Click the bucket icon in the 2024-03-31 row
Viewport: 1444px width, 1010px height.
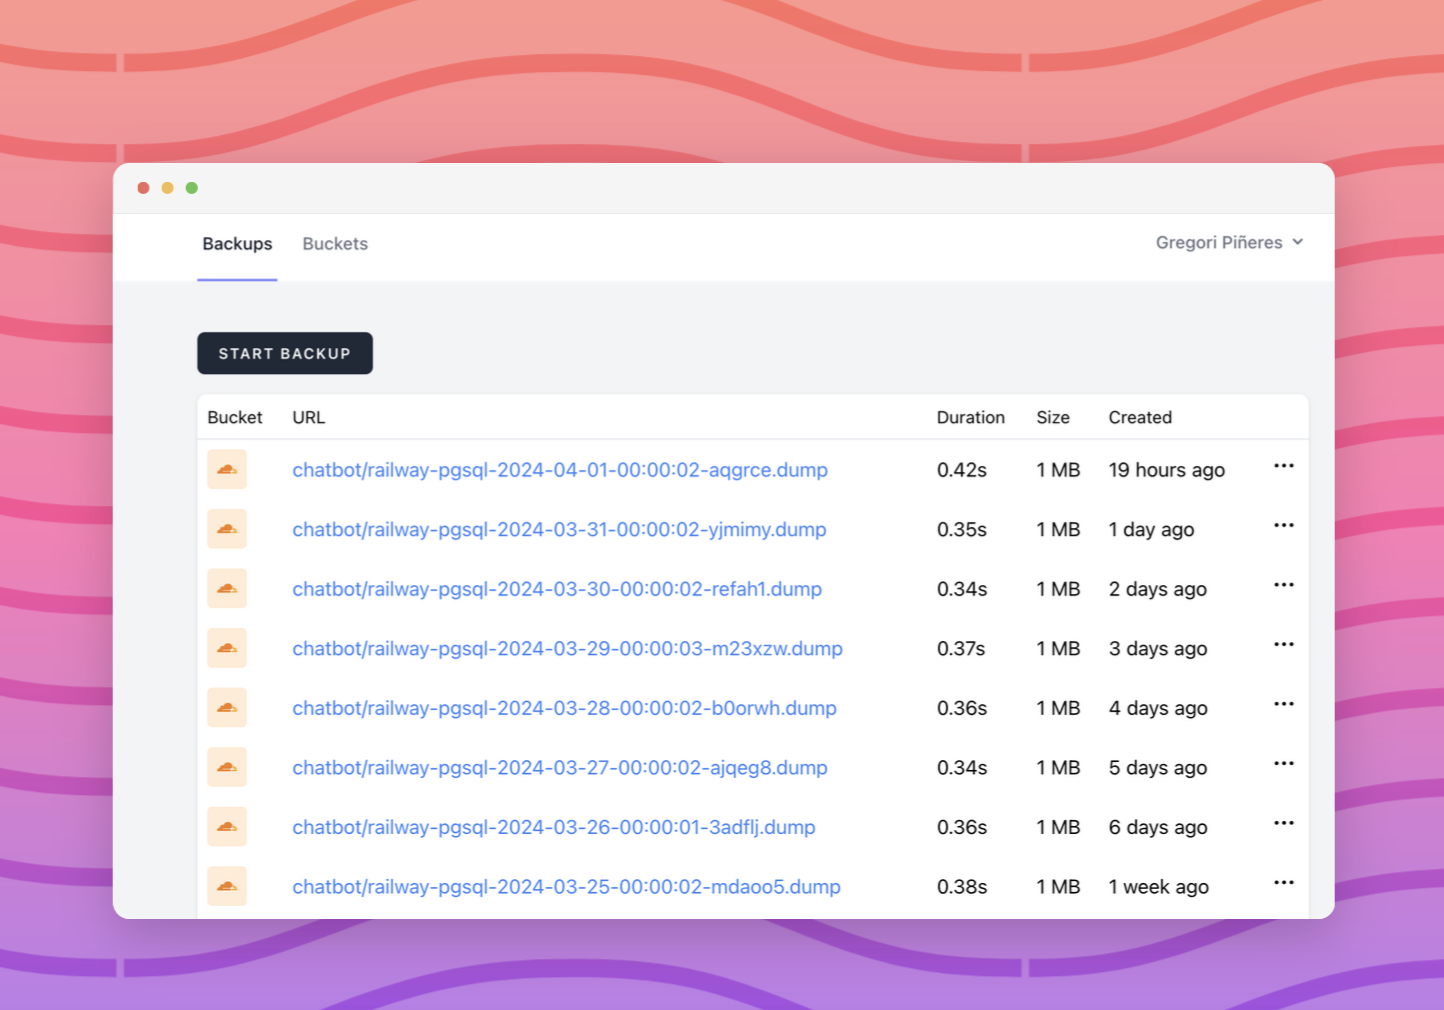pyautogui.click(x=227, y=529)
